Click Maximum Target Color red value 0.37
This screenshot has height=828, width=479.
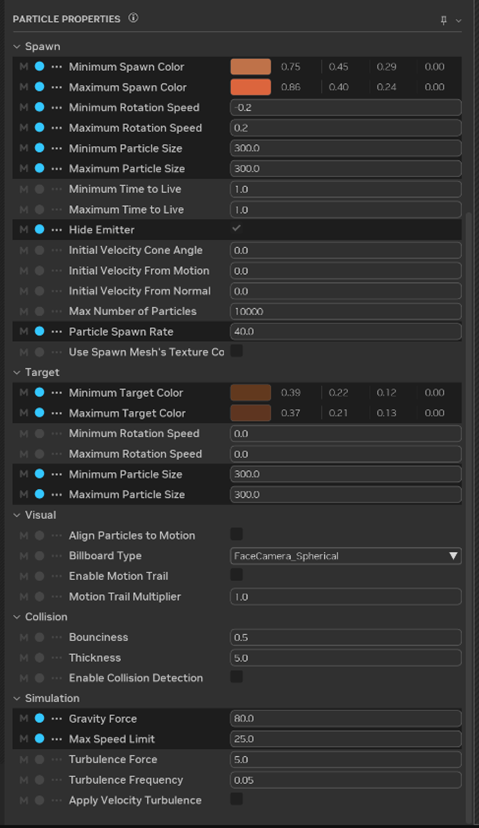(291, 413)
